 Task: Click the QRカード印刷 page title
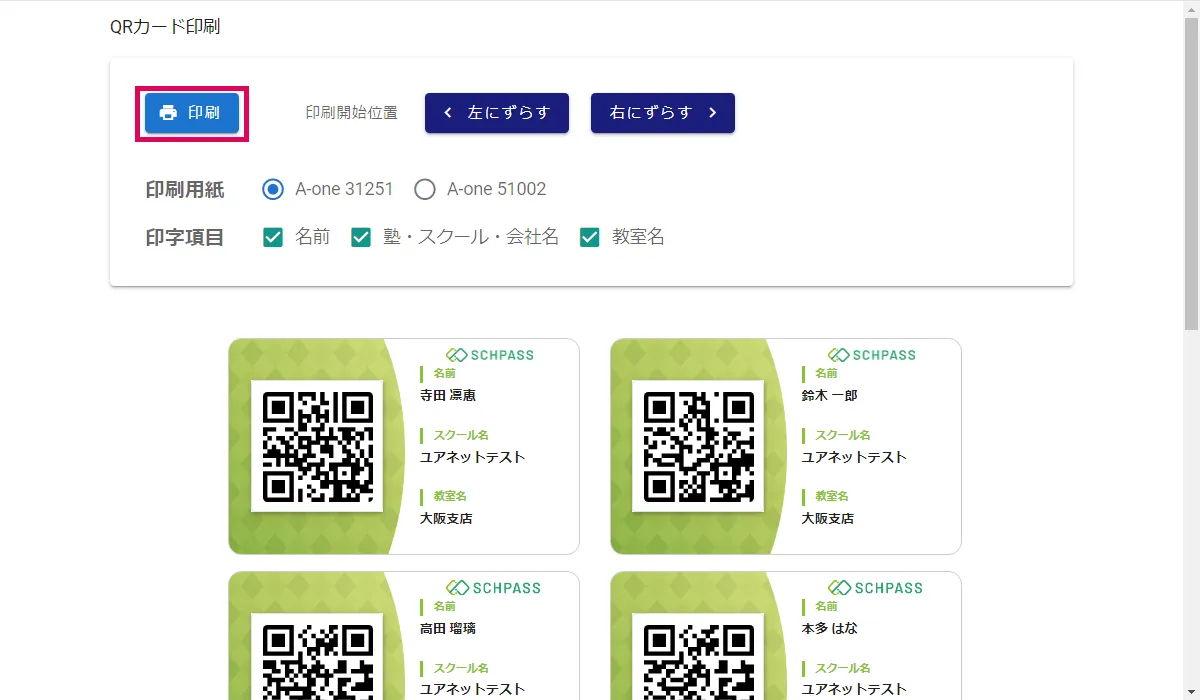(x=165, y=27)
